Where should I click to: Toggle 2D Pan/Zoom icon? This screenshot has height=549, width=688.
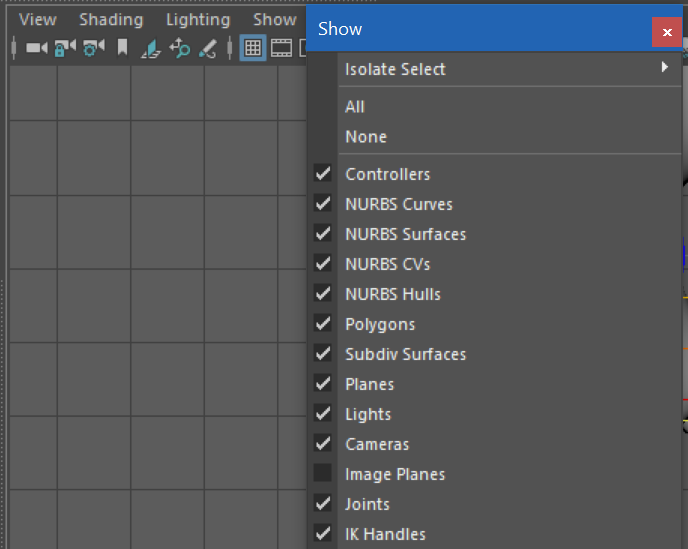[180, 48]
